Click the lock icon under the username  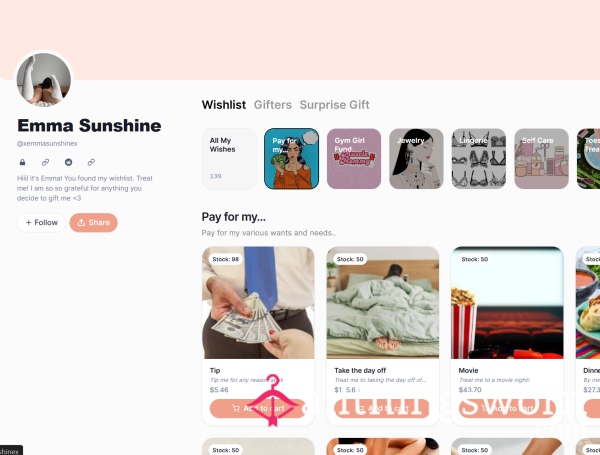23,162
